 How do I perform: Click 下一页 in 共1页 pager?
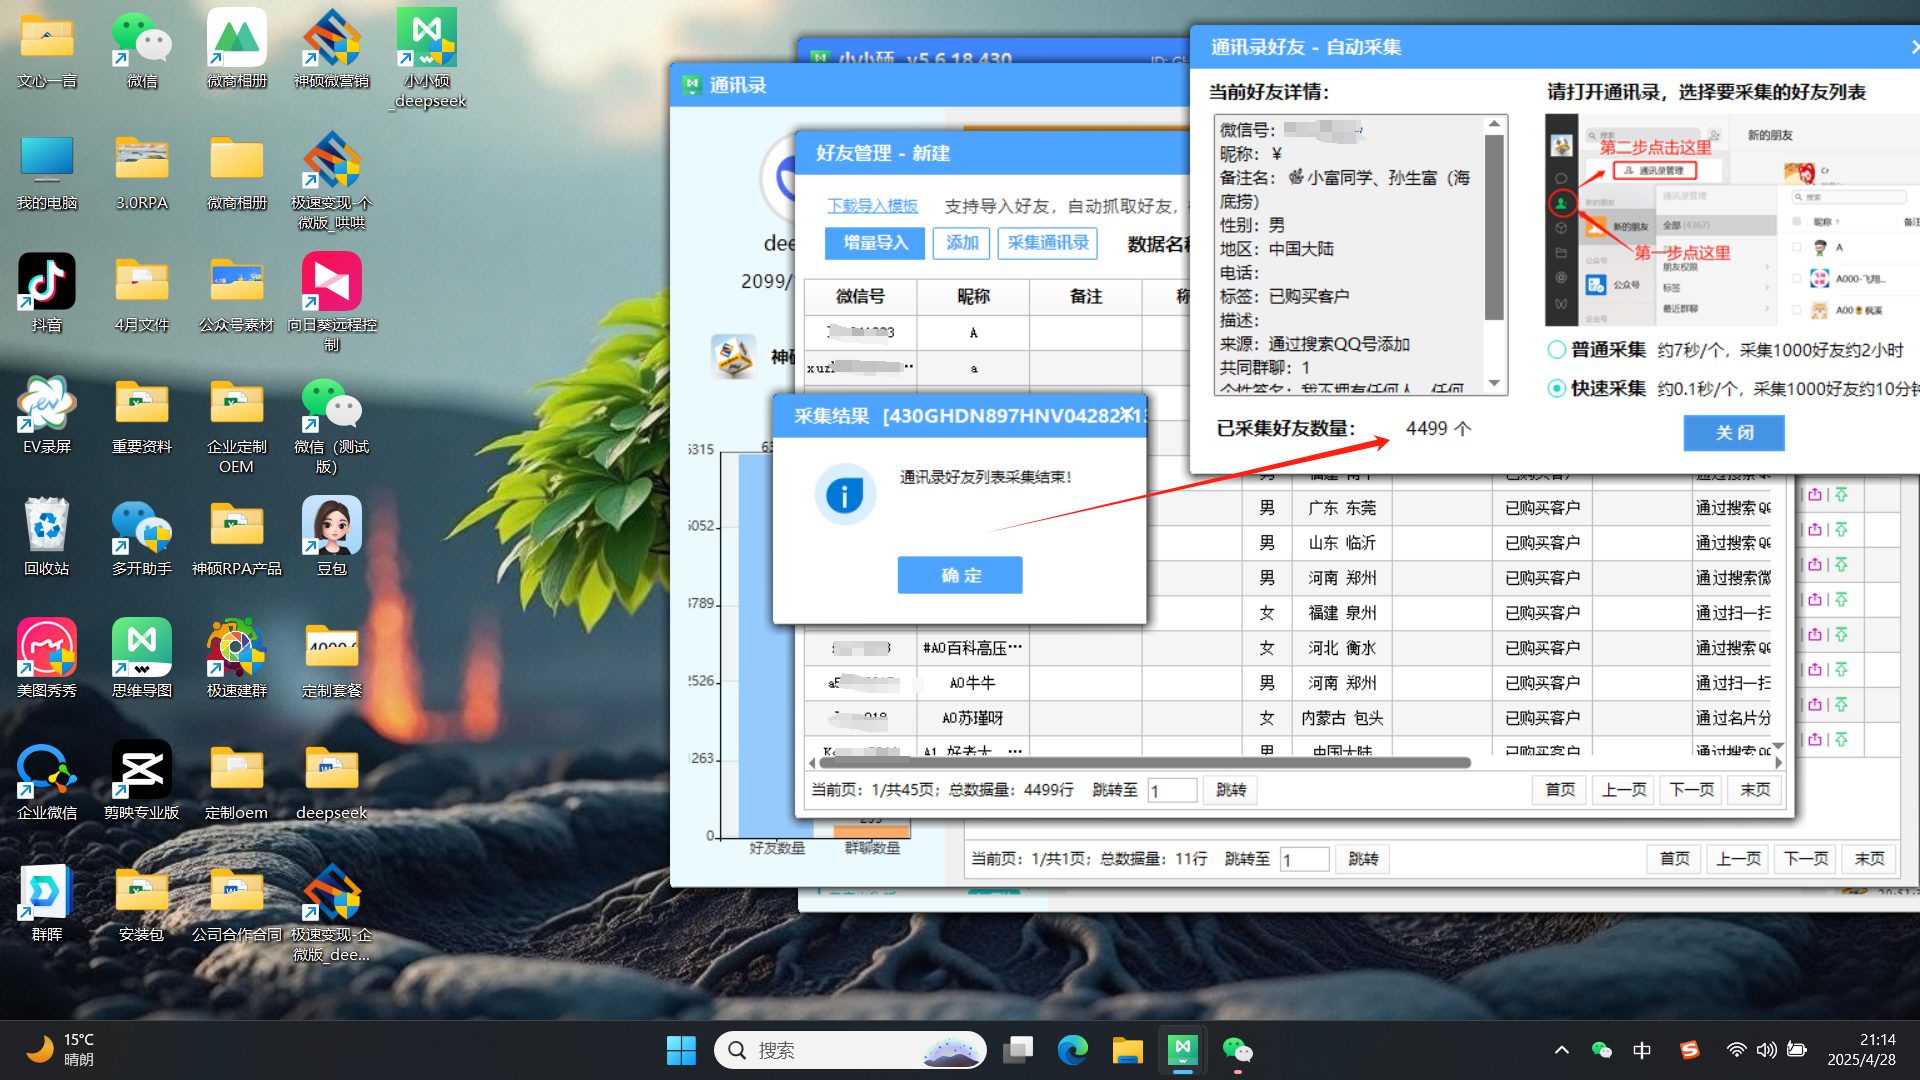coord(1806,859)
